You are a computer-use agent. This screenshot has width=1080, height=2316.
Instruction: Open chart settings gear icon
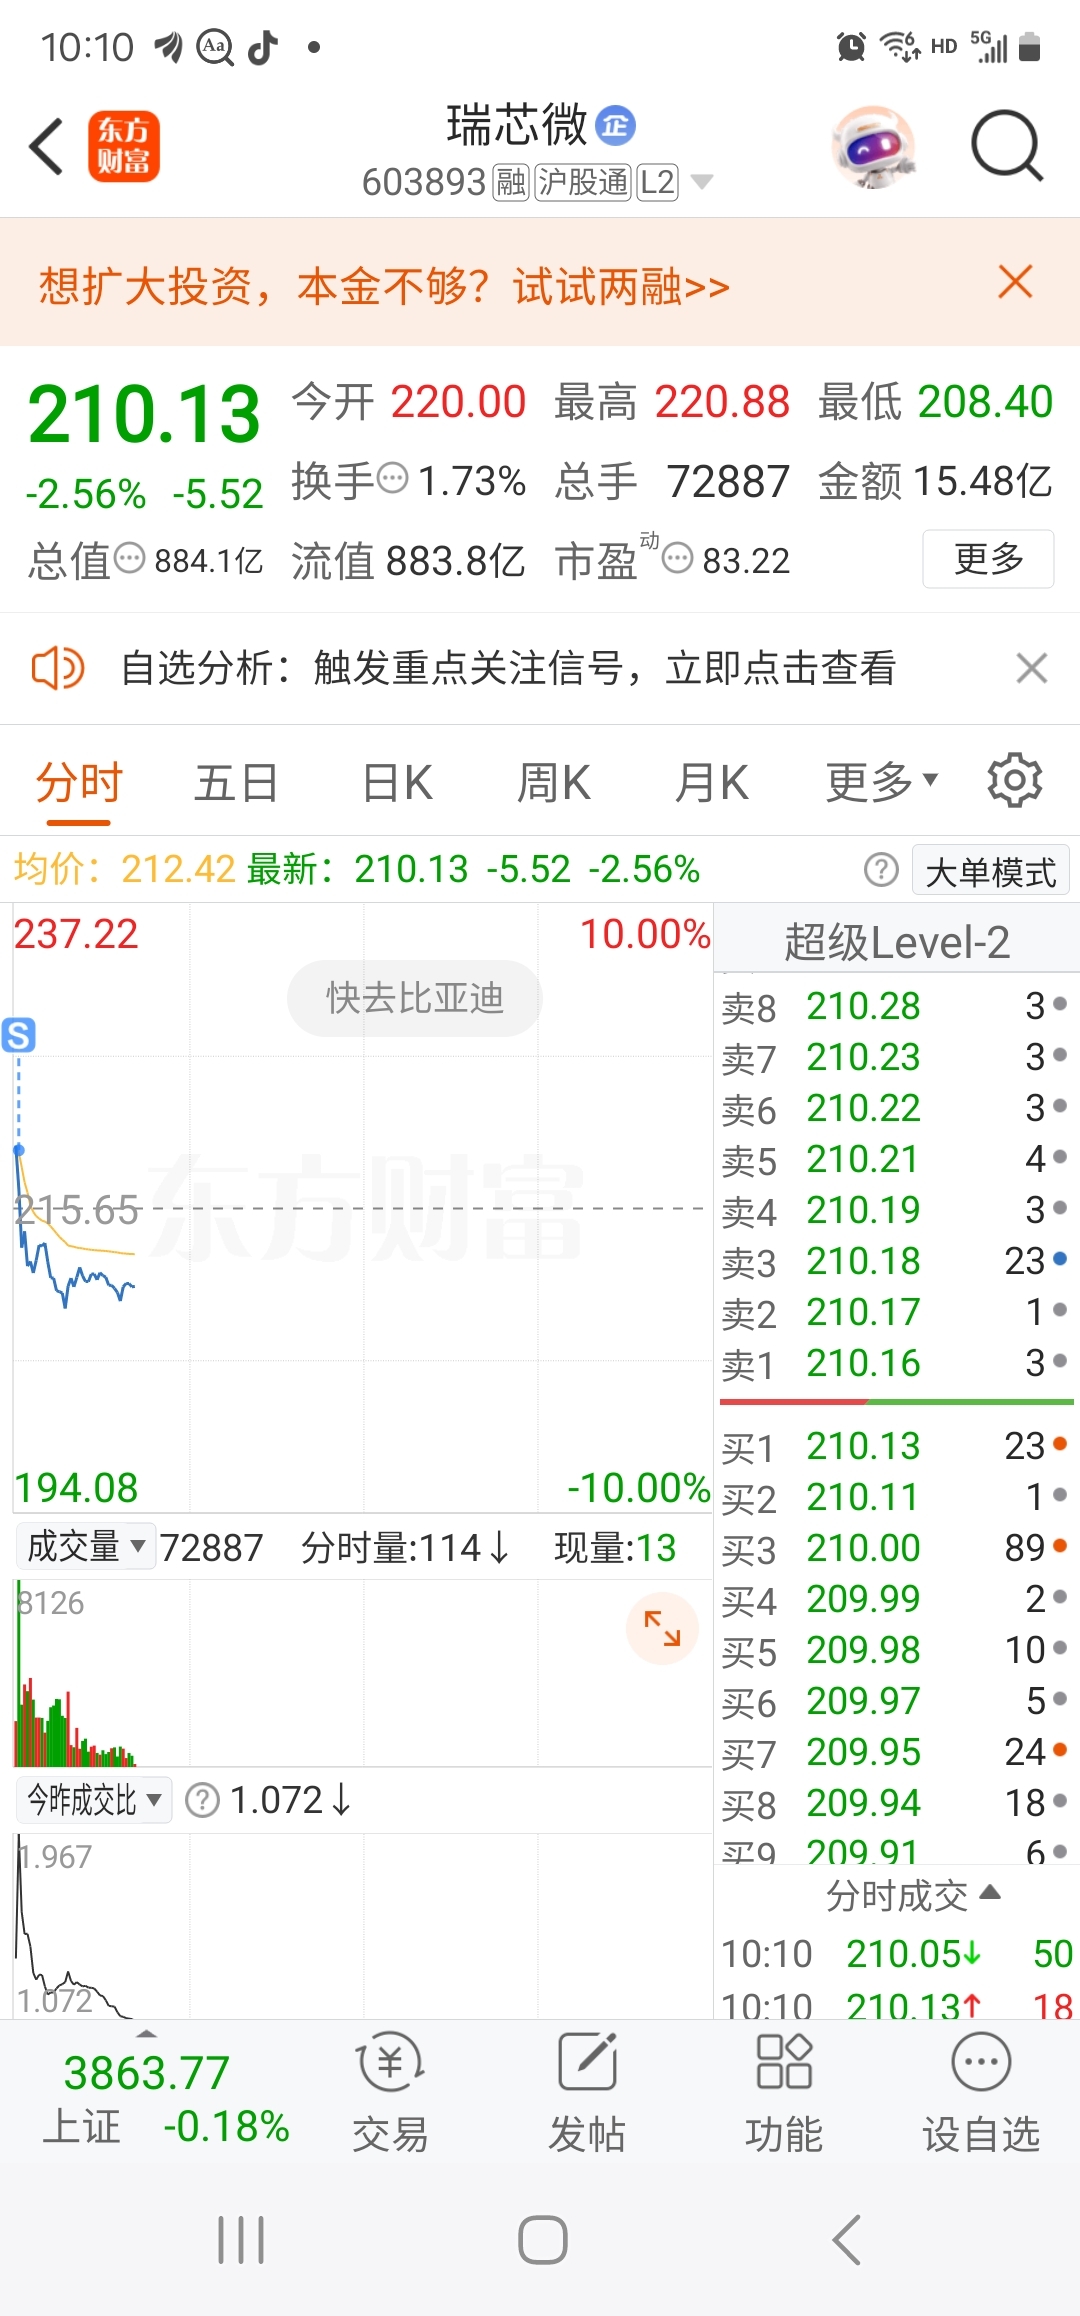click(x=1015, y=780)
